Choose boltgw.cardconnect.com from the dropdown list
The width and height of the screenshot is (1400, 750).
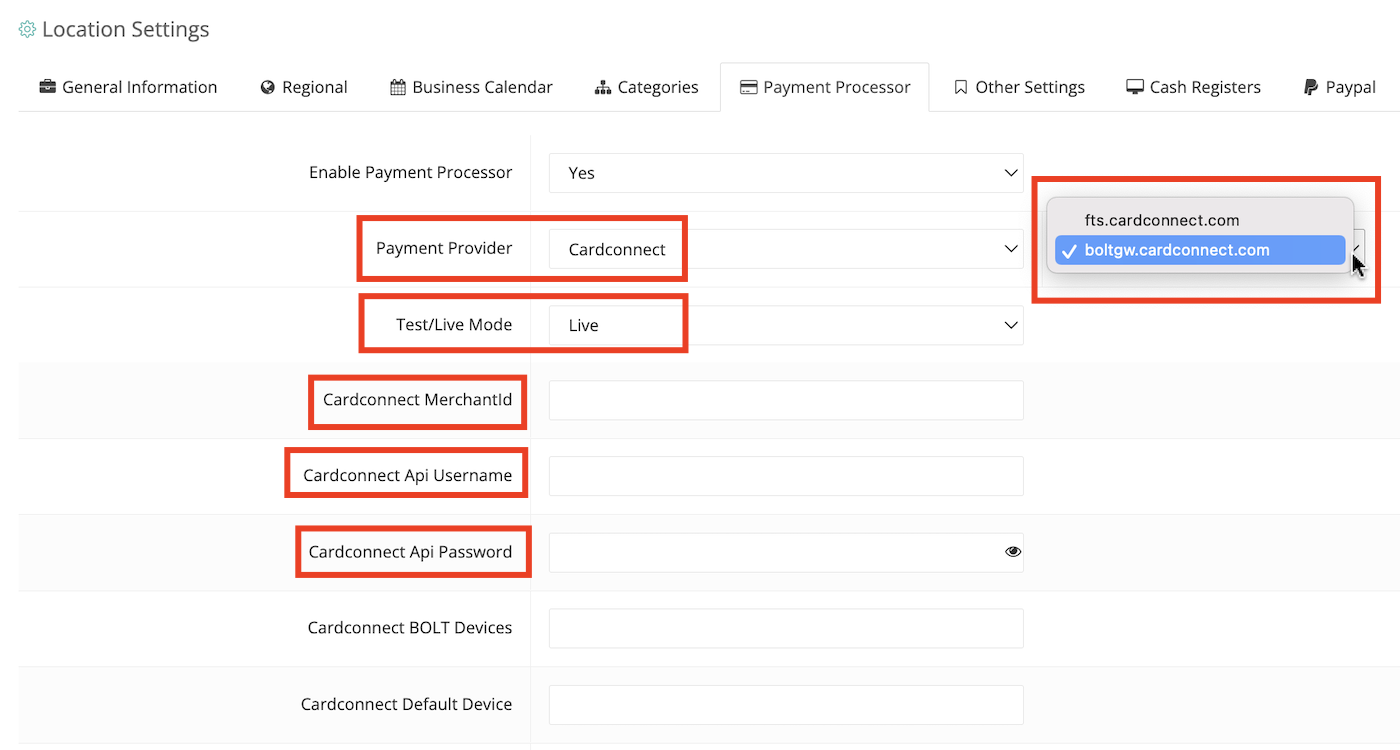1200,250
